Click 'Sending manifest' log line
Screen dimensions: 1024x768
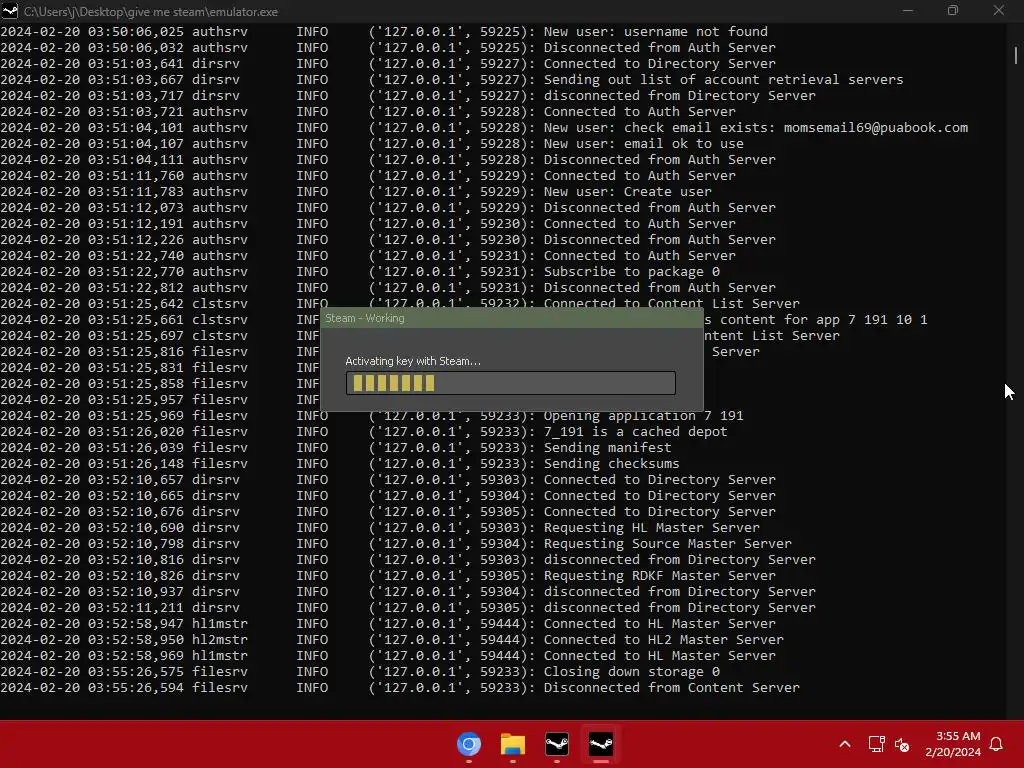[607, 448]
